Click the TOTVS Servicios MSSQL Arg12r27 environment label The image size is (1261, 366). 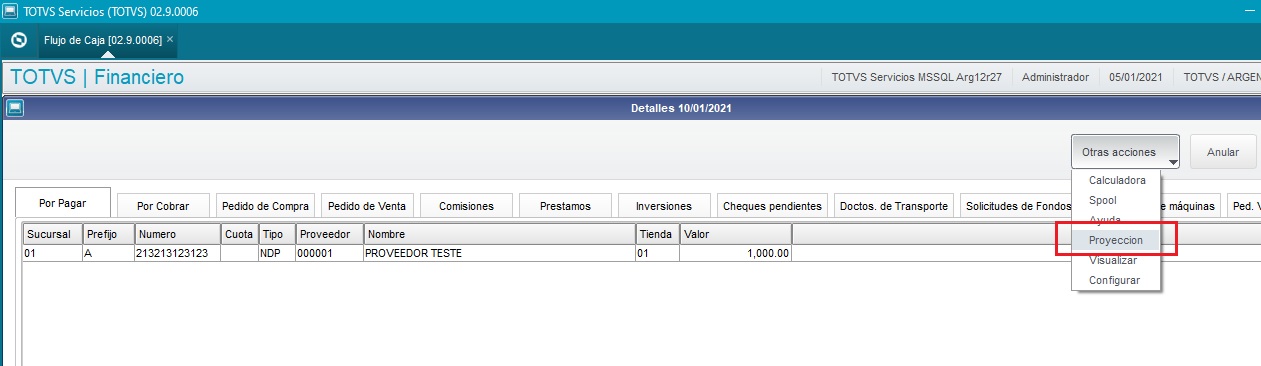point(916,77)
